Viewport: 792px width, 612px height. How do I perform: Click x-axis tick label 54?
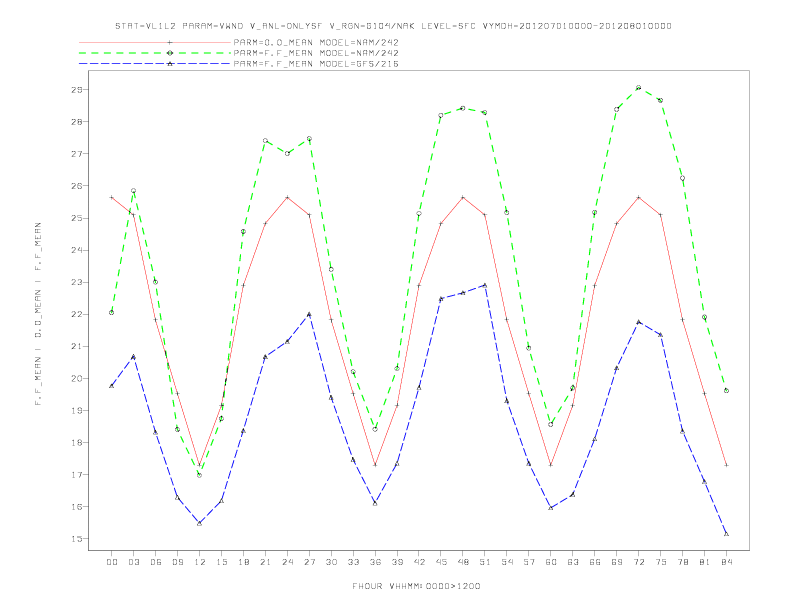507,562
